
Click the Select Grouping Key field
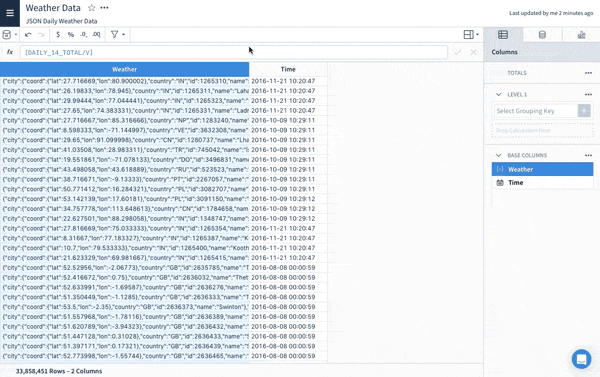535,111
